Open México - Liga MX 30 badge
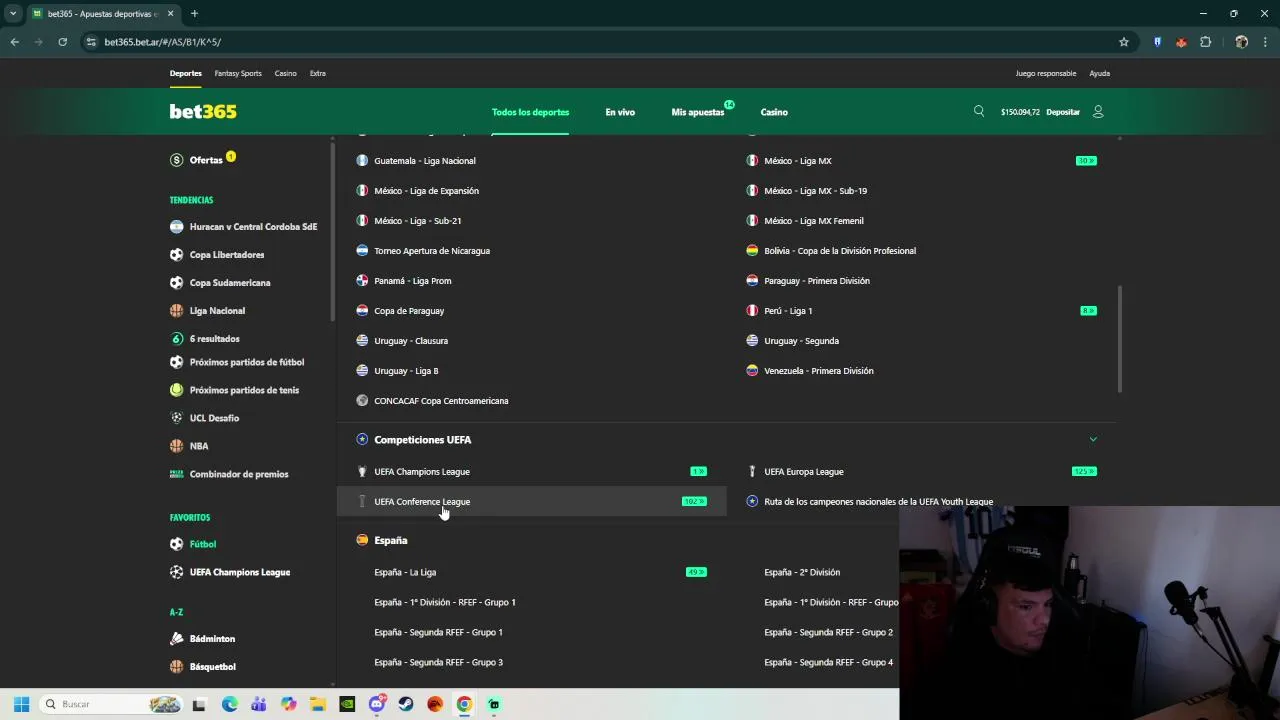 tap(1086, 161)
